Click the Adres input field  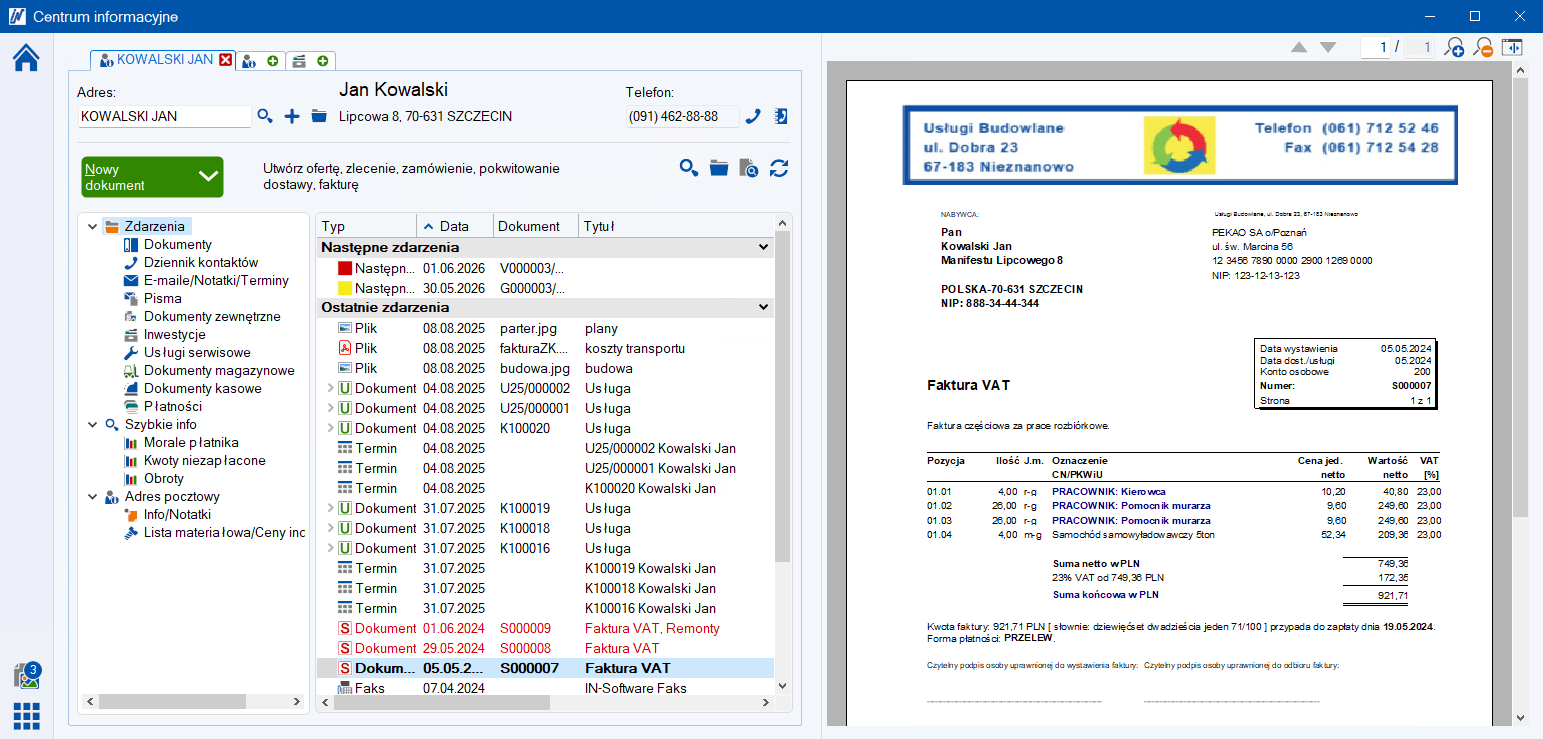point(164,116)
